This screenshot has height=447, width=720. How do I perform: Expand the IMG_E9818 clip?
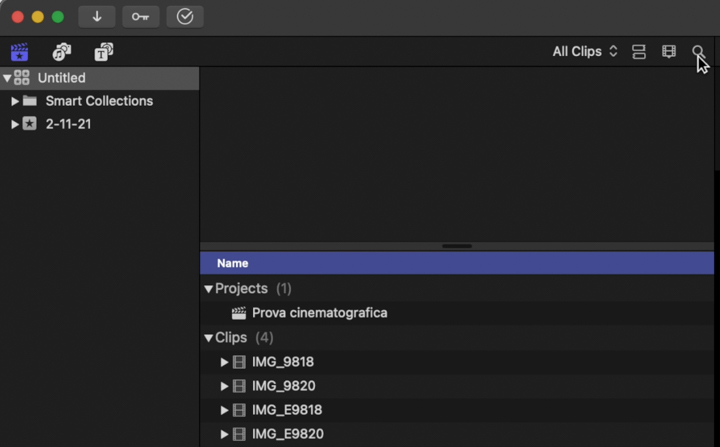pos(224,410)
